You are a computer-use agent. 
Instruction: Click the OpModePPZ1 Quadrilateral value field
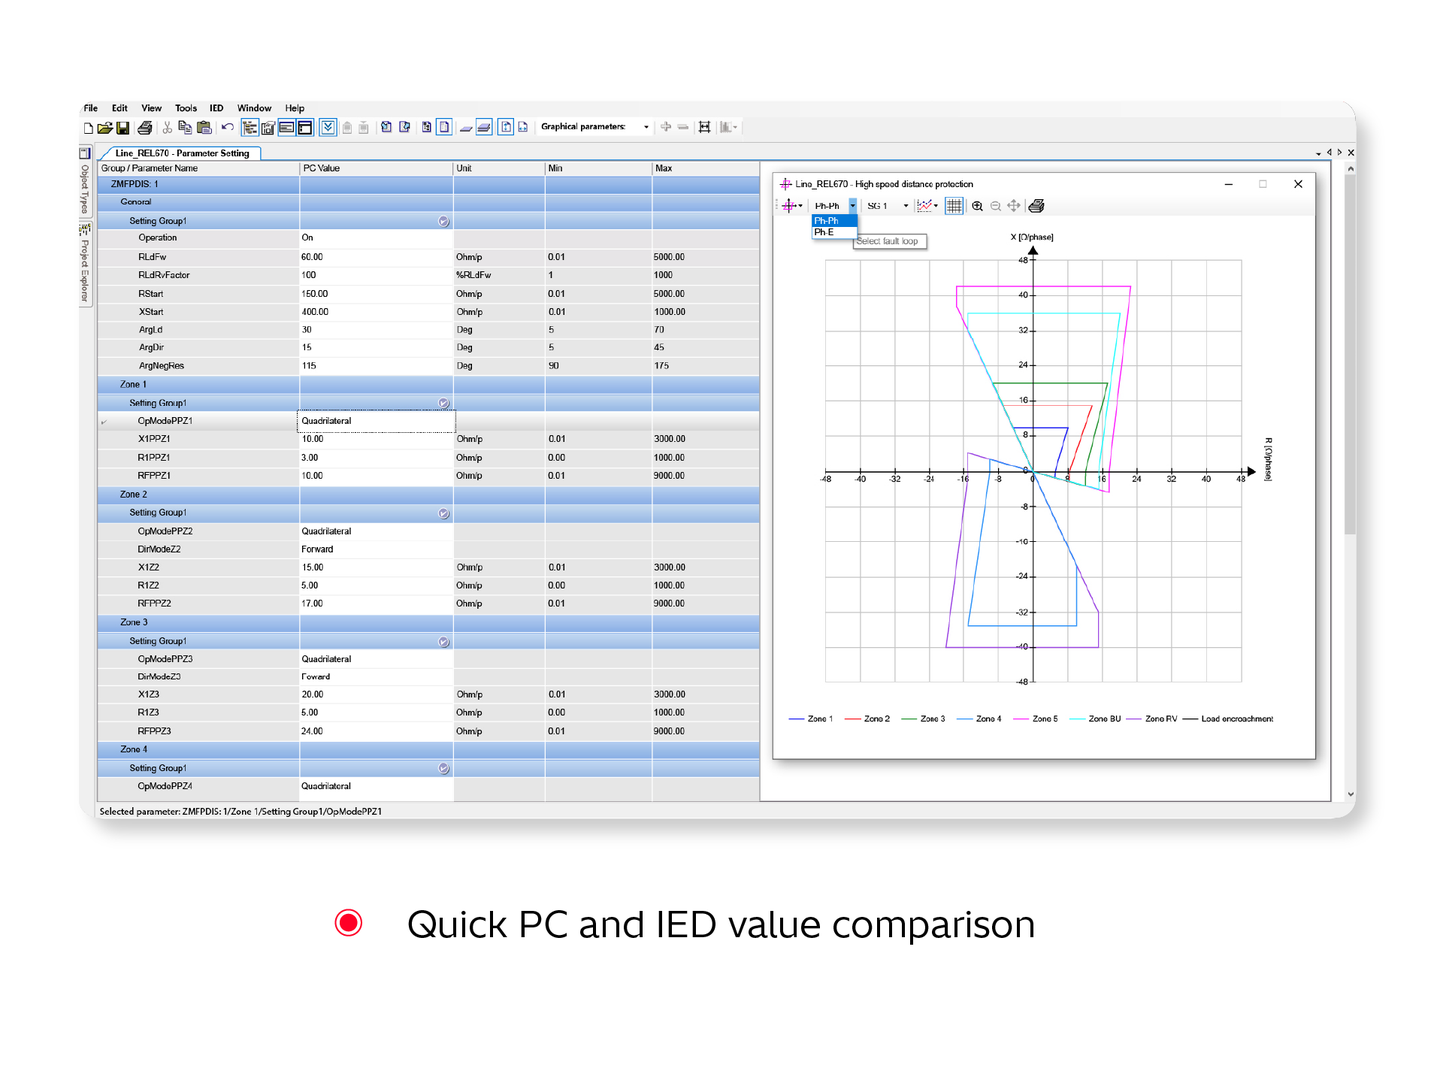[x=376, y=421]
